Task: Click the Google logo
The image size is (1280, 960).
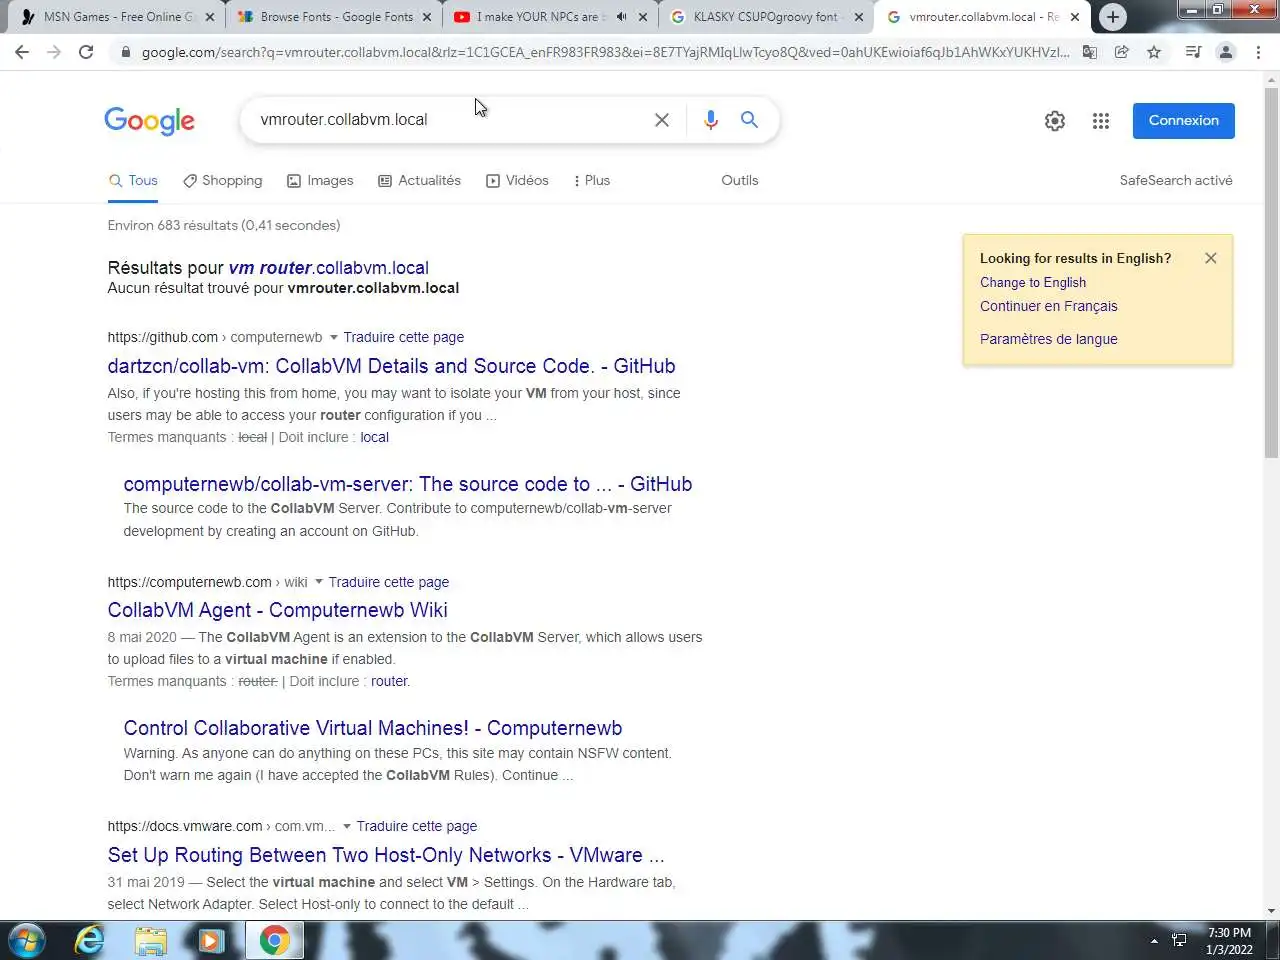Action: point(149,121)
